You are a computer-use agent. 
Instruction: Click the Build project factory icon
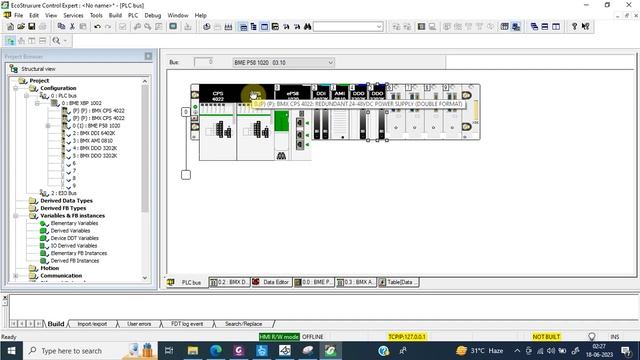(228, 27)
